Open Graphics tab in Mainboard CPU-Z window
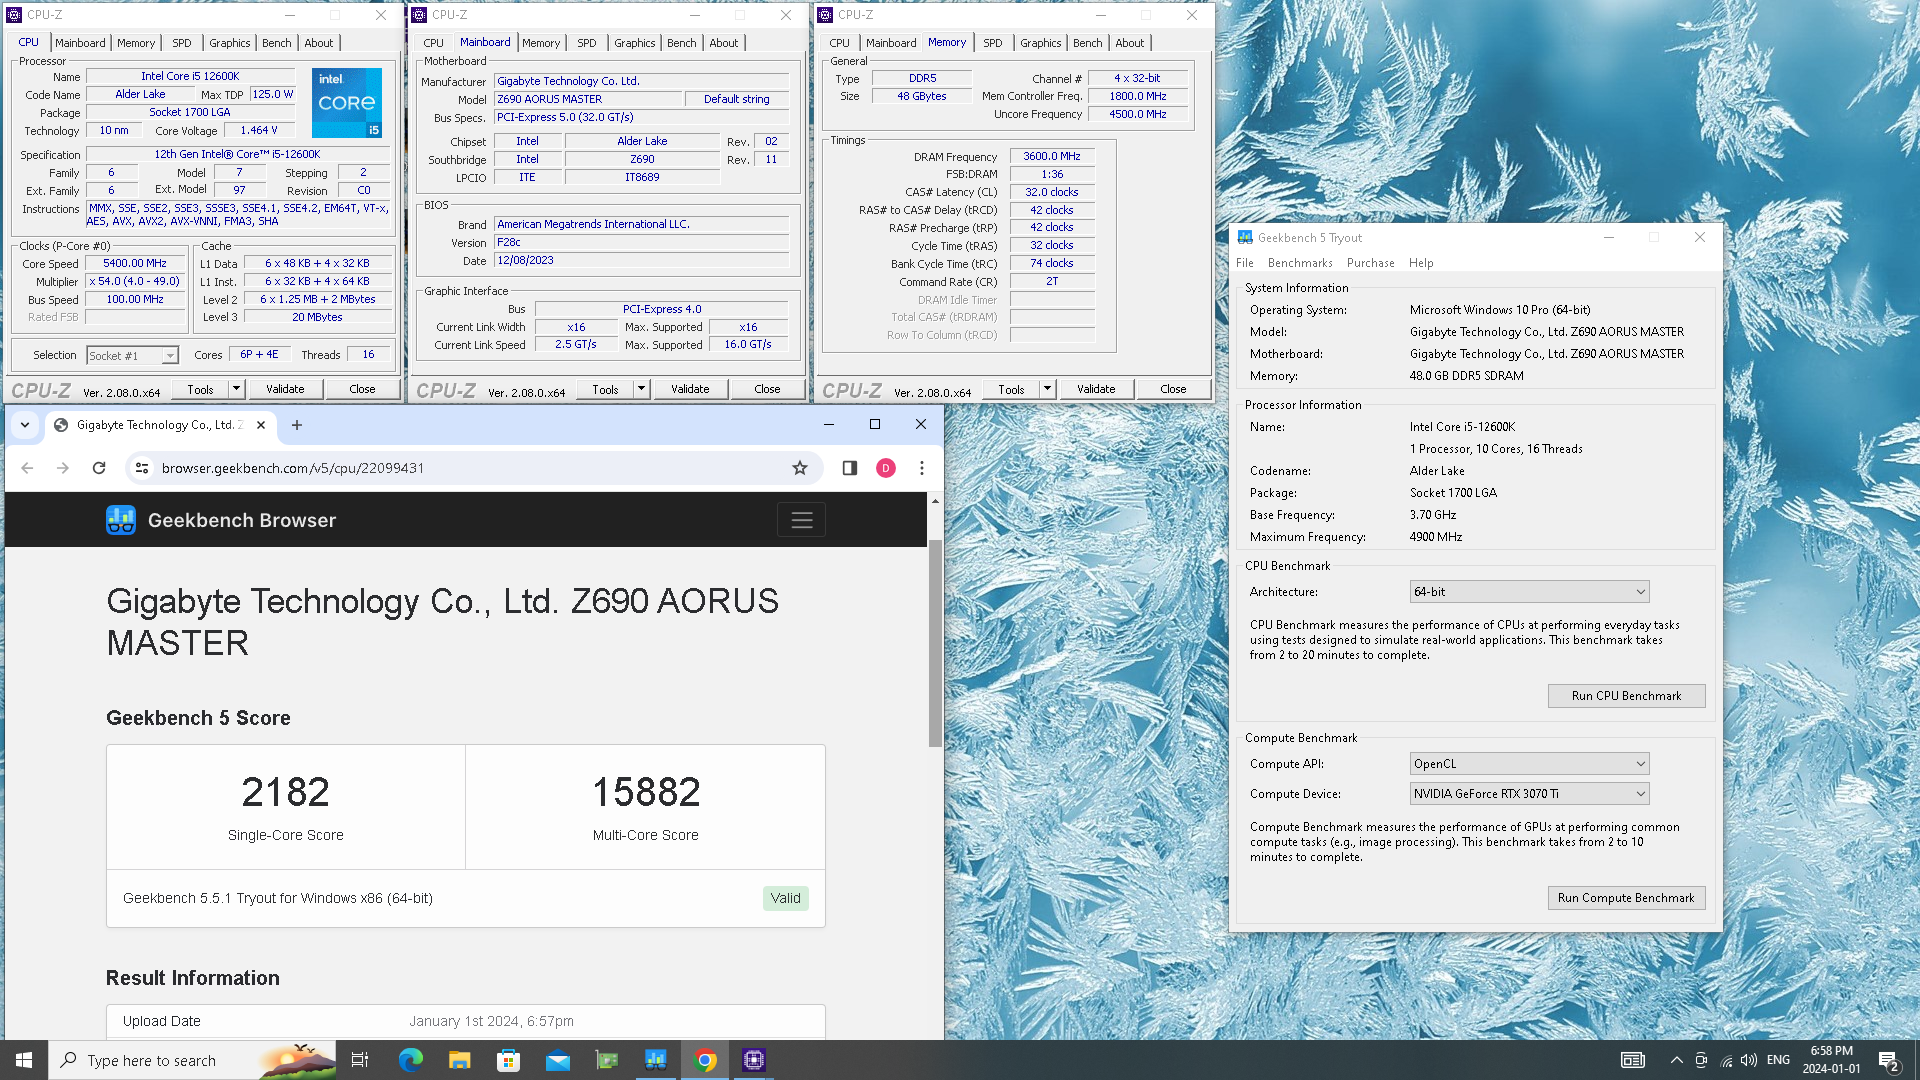This screenshot has height=1080, width=1920. (x=635, y=43)
